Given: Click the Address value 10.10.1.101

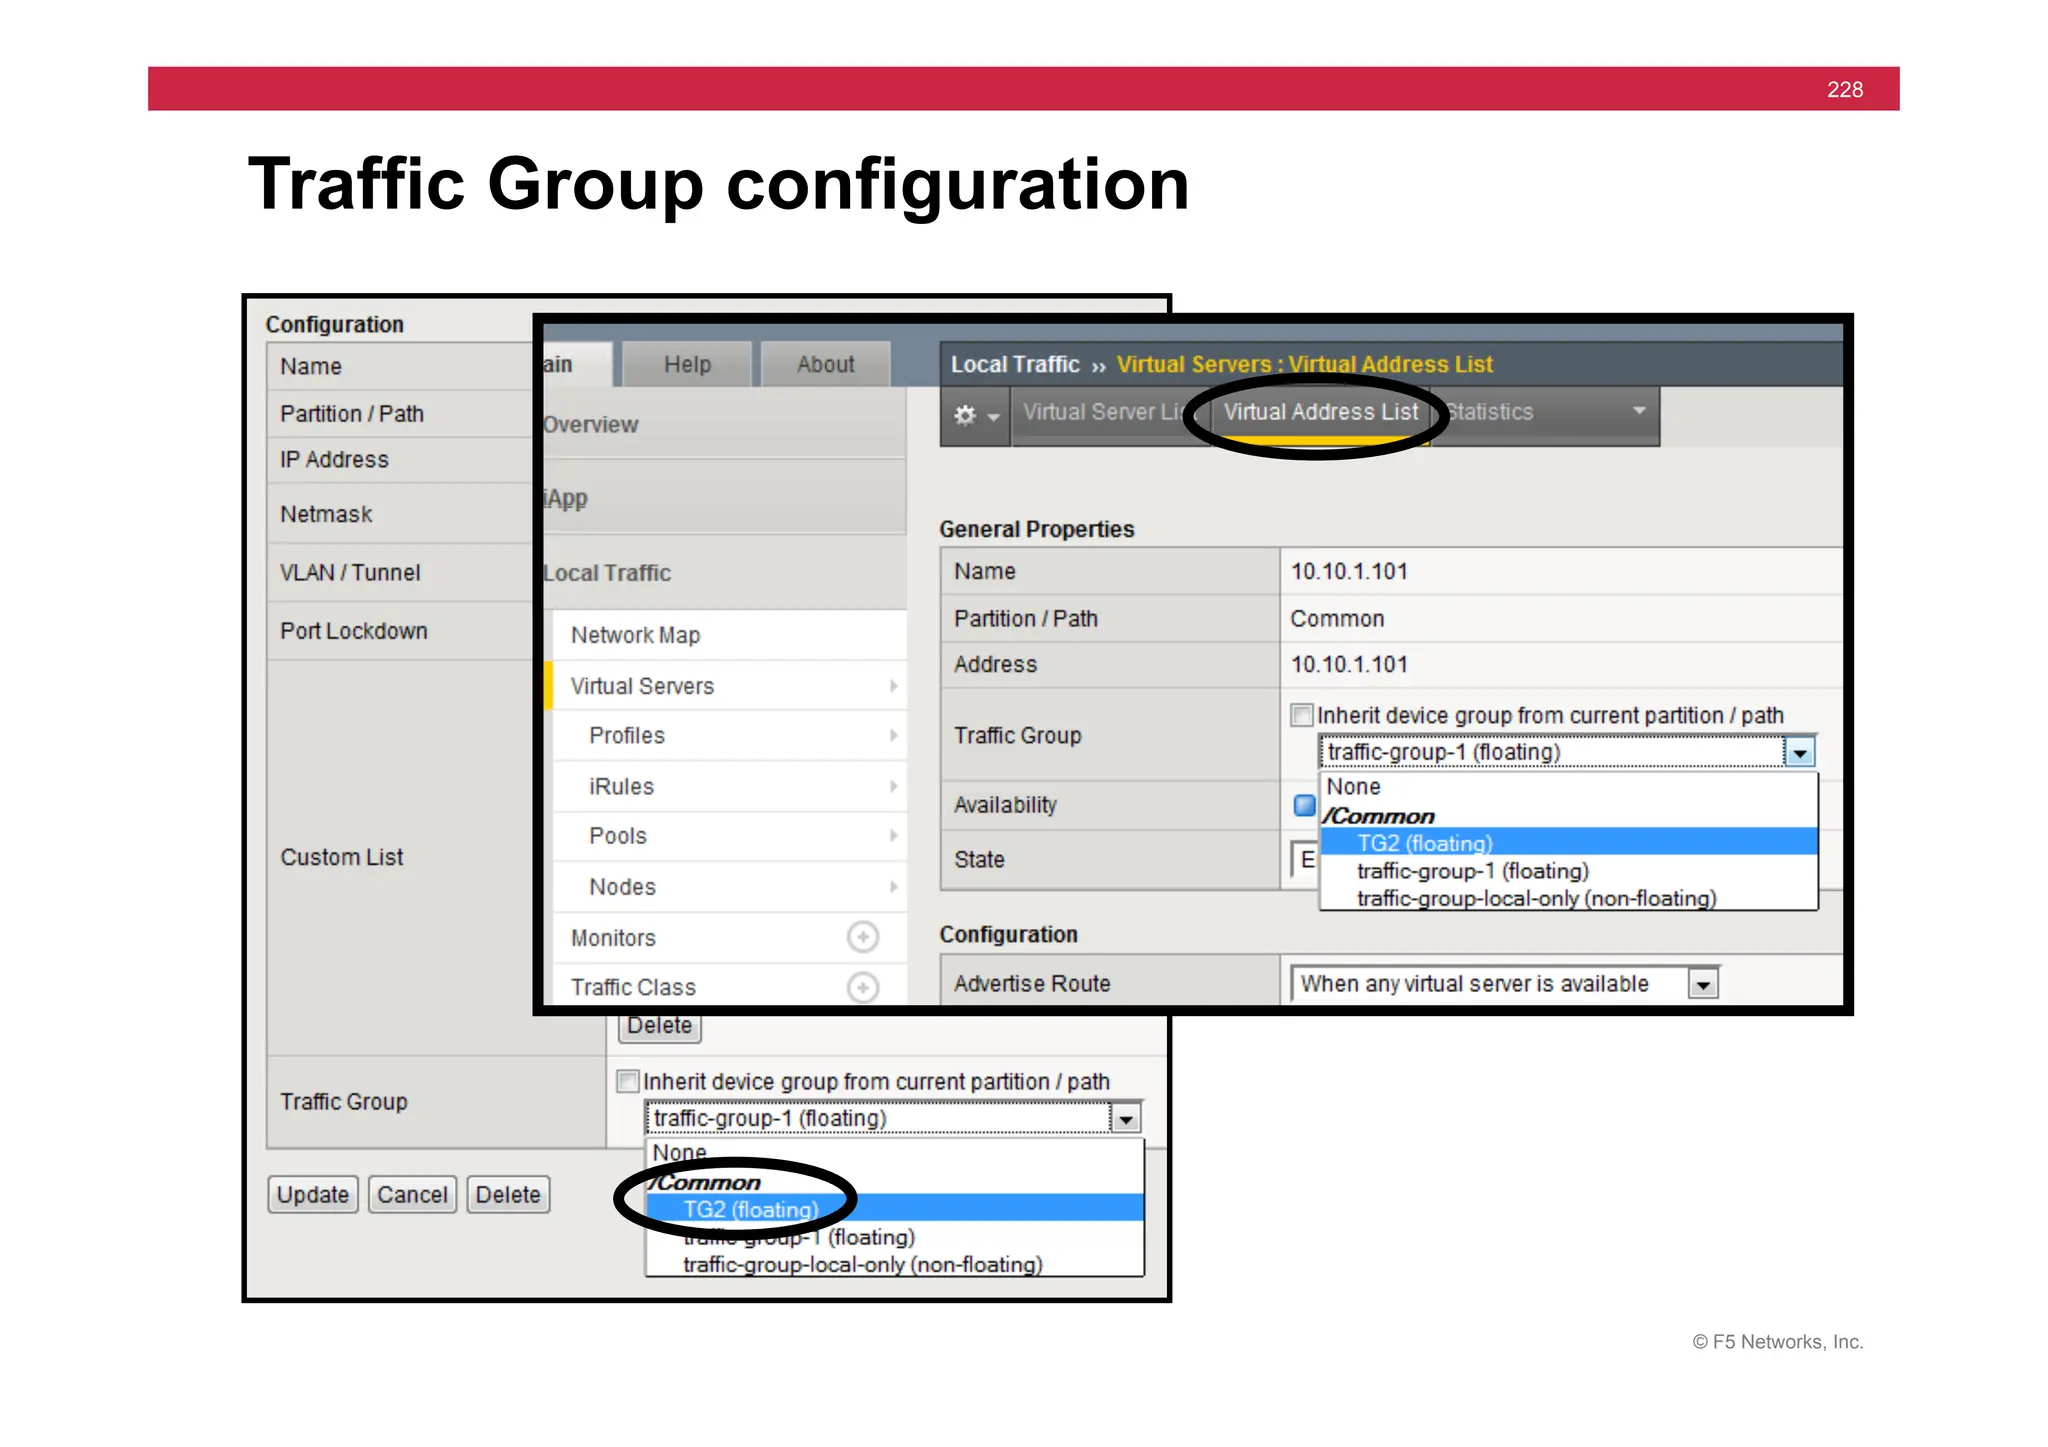Looking at the screenshot, I should 1349,664.
